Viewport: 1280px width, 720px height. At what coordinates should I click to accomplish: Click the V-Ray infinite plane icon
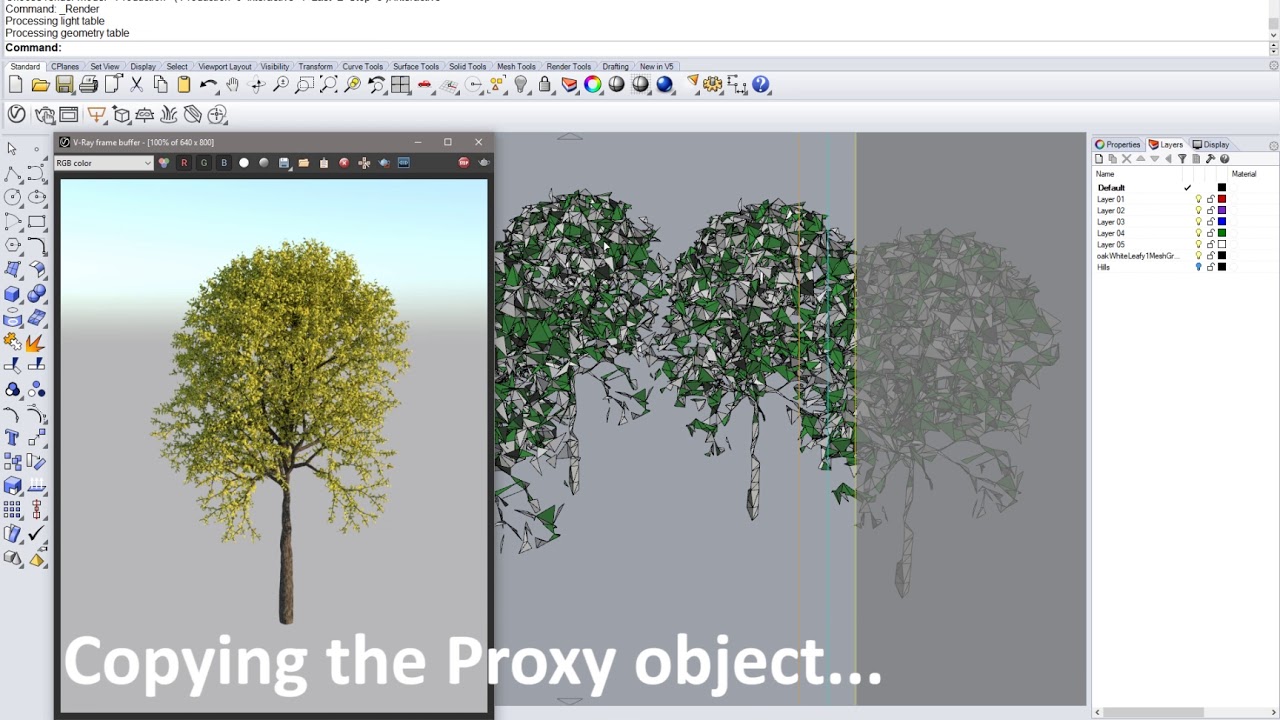[x=145, y=115]
